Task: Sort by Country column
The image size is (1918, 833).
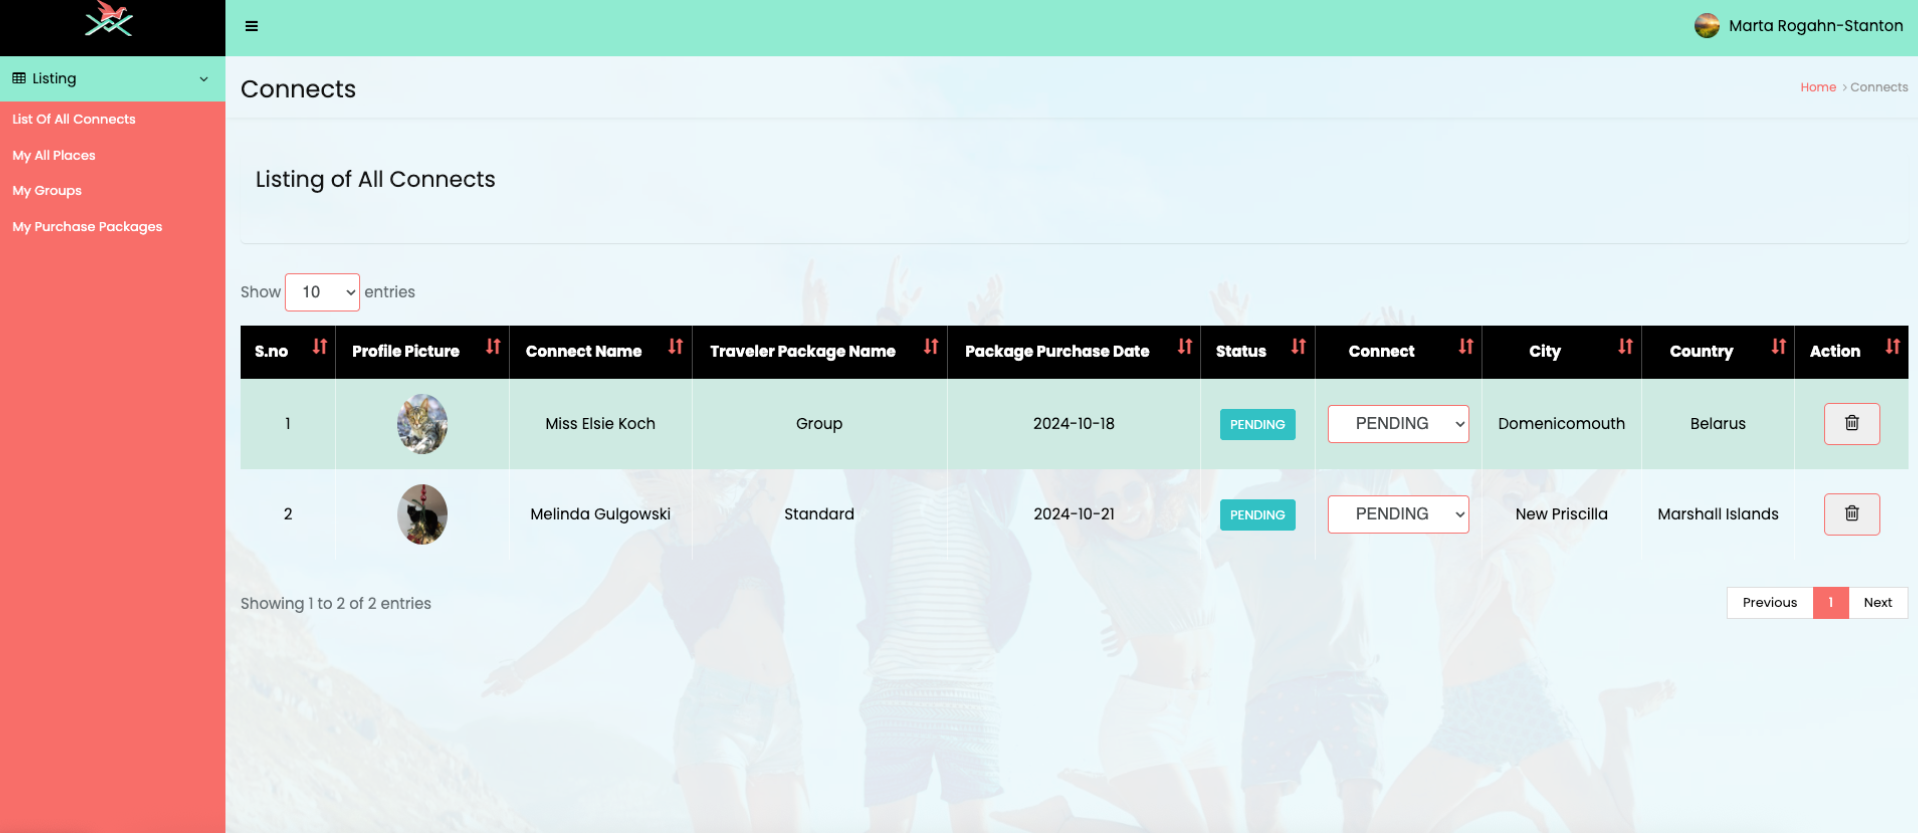Action: [1777, 347]
